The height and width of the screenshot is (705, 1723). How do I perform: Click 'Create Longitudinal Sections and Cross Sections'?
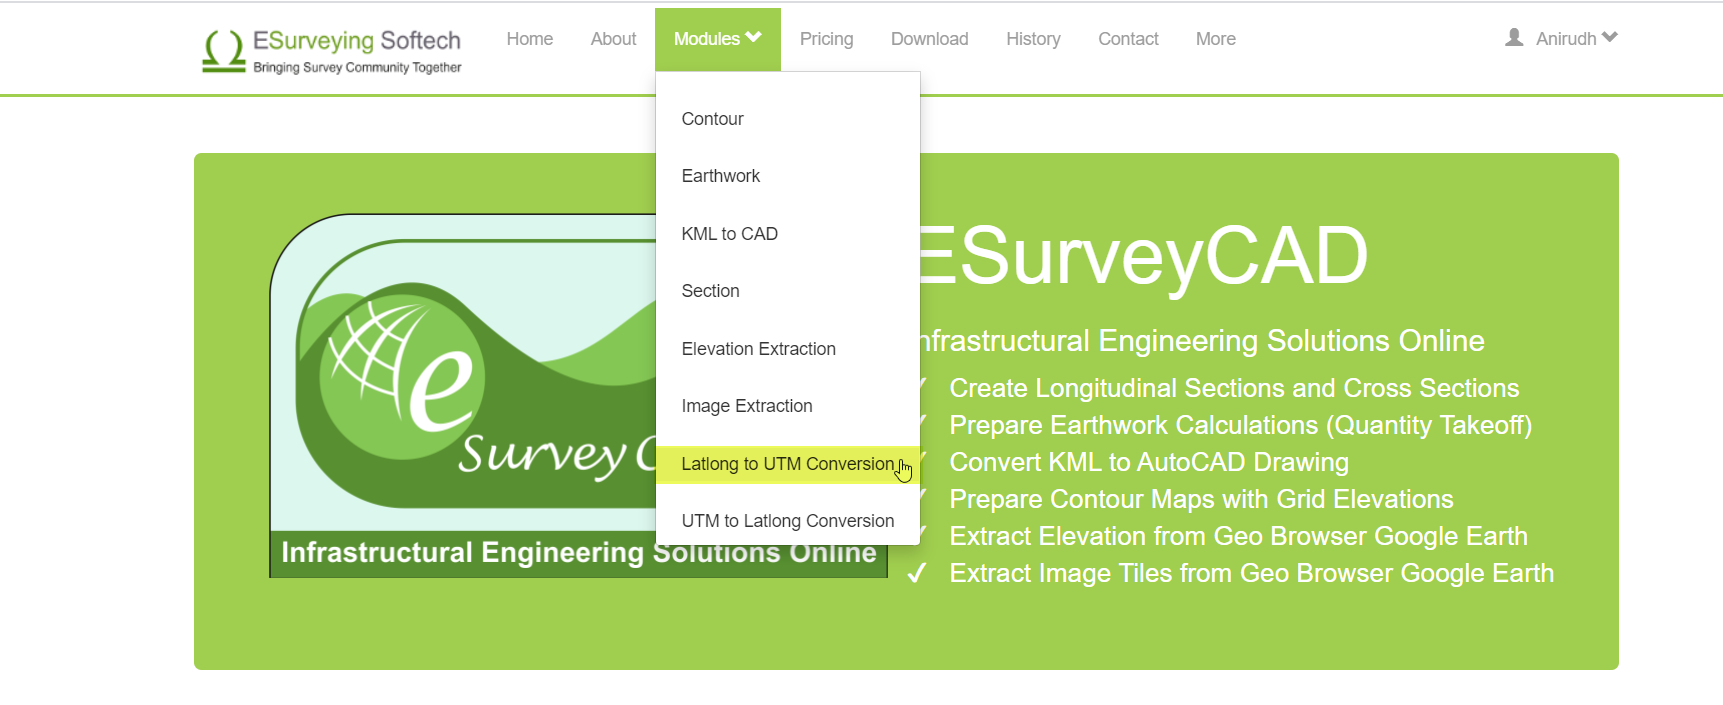[x=1234, y=388]
